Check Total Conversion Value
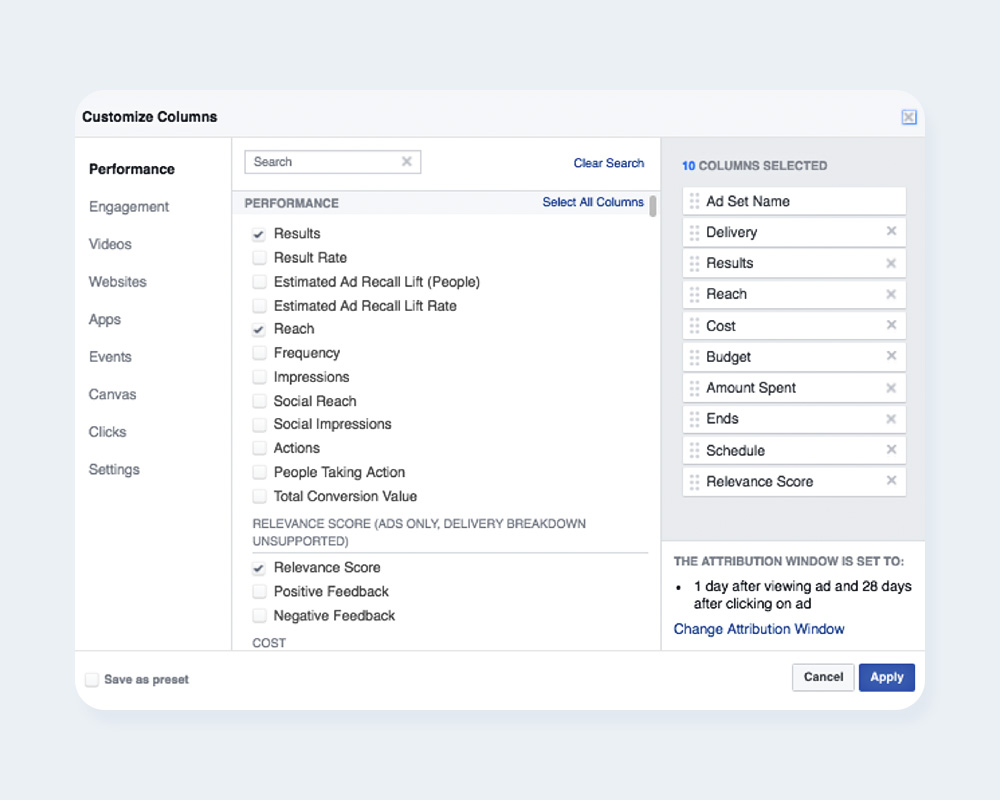1000x800 pixels. point(259,496)
